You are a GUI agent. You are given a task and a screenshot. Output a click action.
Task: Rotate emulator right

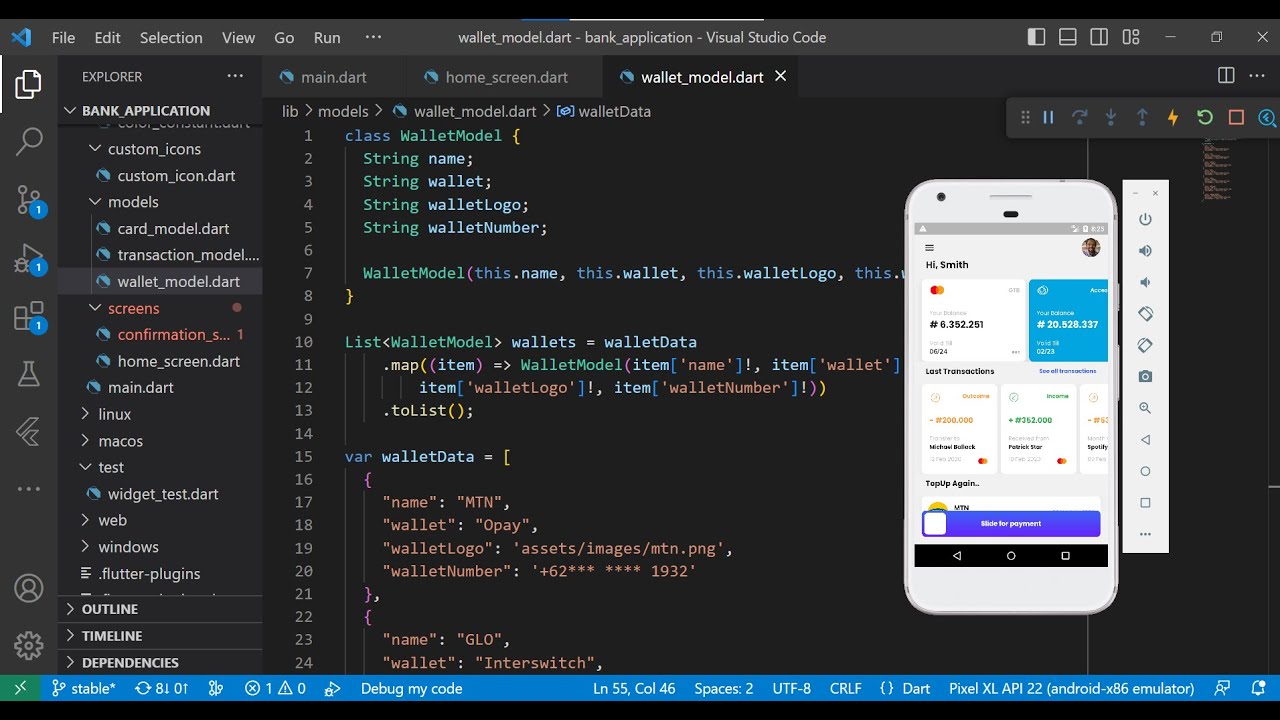tap(1145, 345)
